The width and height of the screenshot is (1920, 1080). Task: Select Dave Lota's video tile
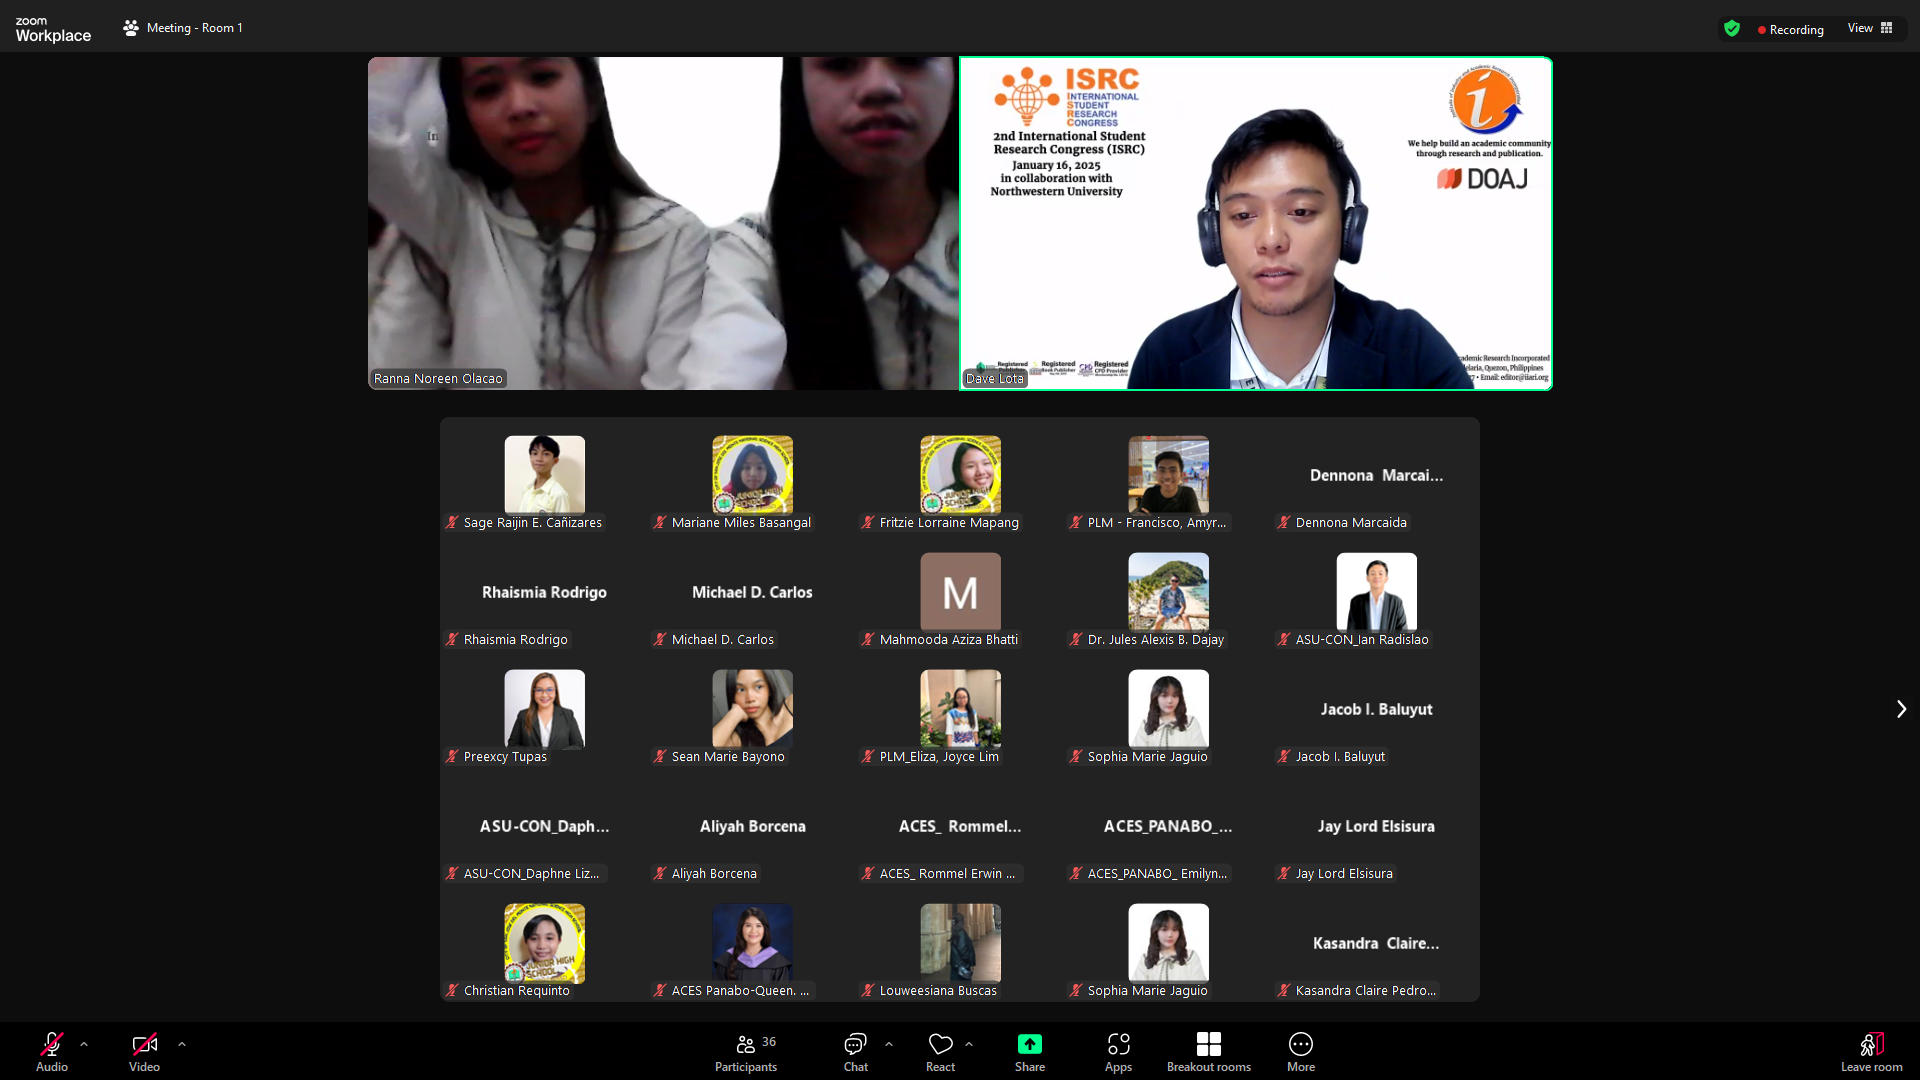[1255, 223]
